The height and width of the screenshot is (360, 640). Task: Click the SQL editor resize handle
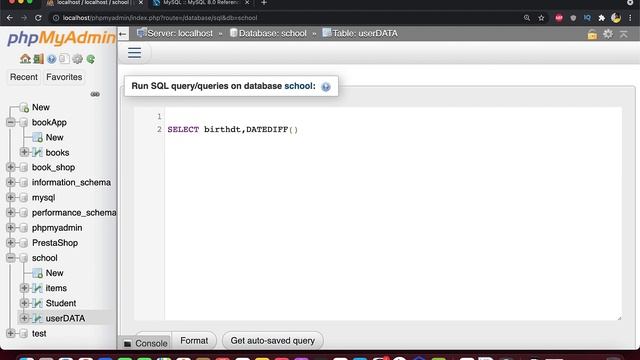tap(619, 318)
